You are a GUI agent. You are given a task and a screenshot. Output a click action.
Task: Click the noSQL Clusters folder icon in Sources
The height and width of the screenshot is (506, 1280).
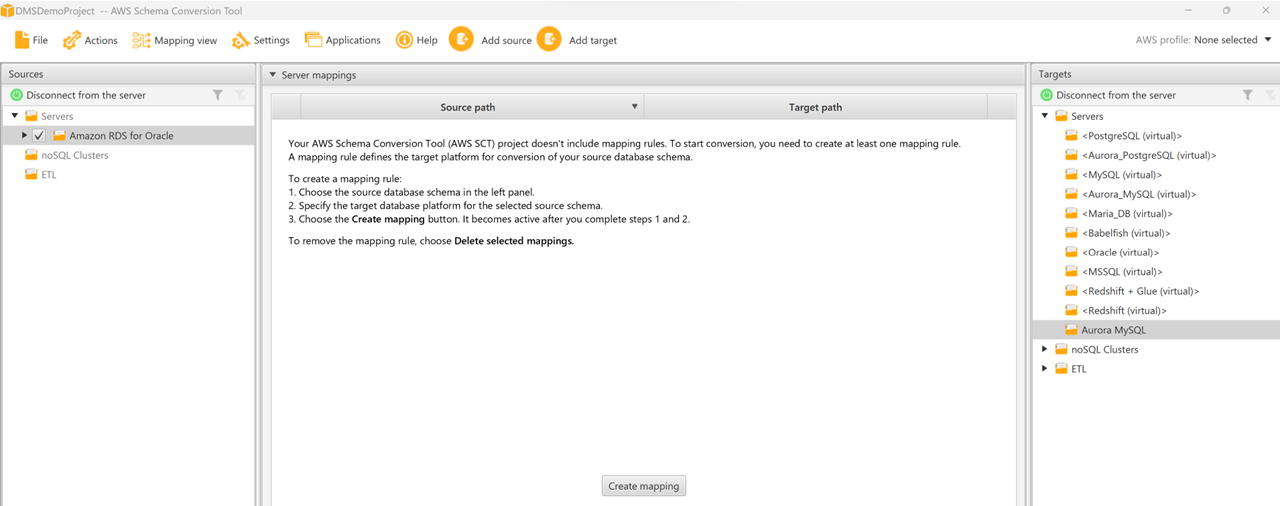[x=31, y=155]
